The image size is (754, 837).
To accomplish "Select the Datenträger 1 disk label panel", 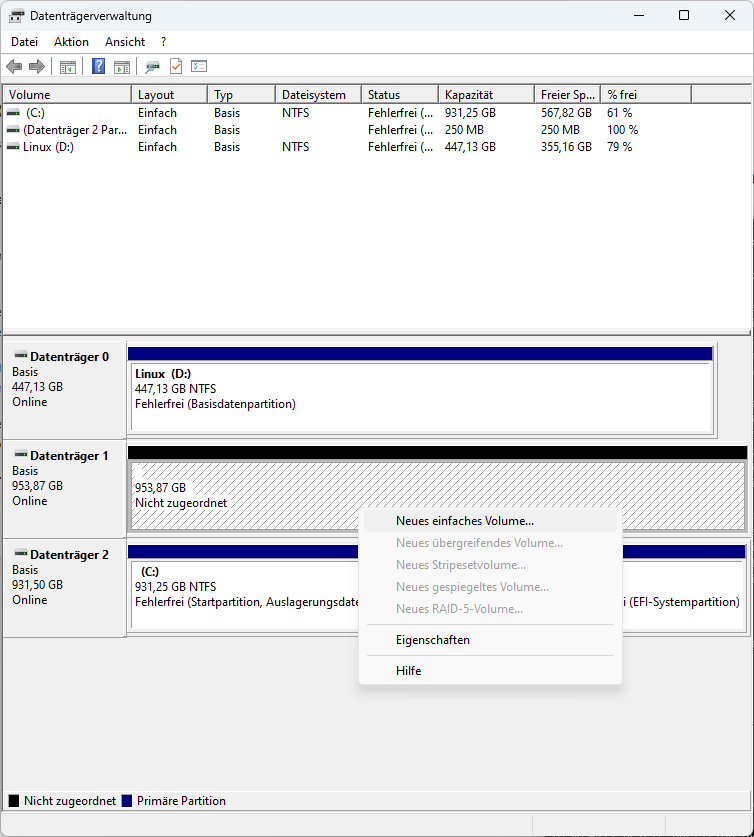I will point(65,489).
